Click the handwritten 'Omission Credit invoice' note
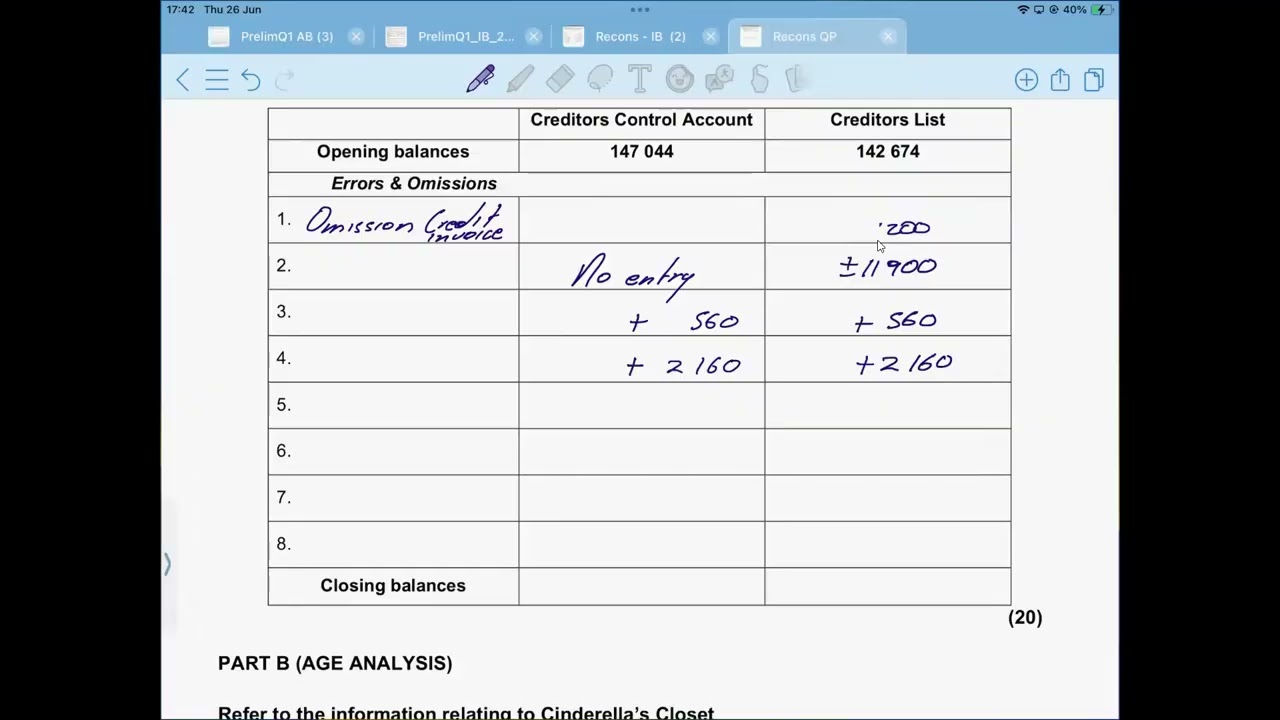 pos(405,222)
